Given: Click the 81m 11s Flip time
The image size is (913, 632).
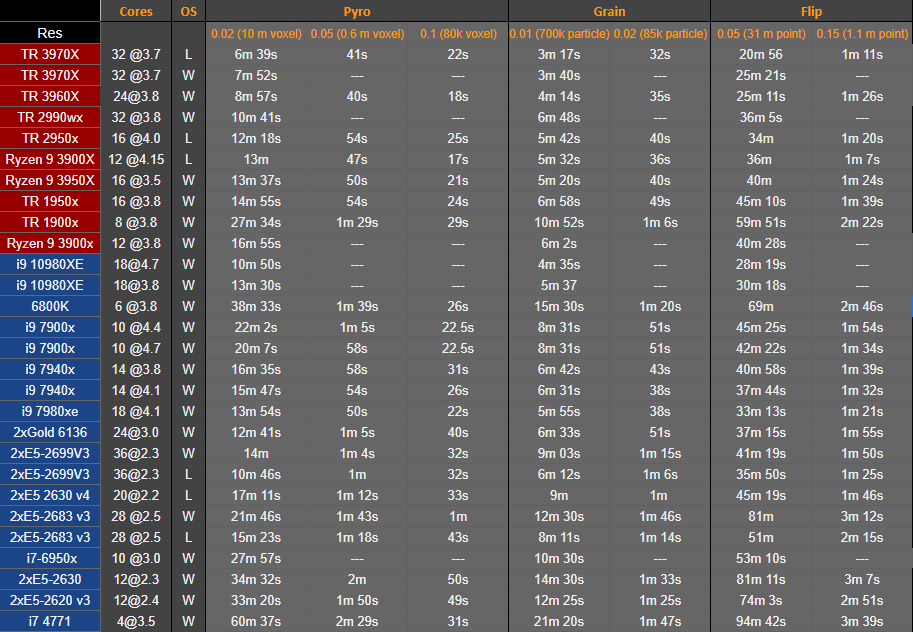Looking at the screenshot, I should [761, 579].
